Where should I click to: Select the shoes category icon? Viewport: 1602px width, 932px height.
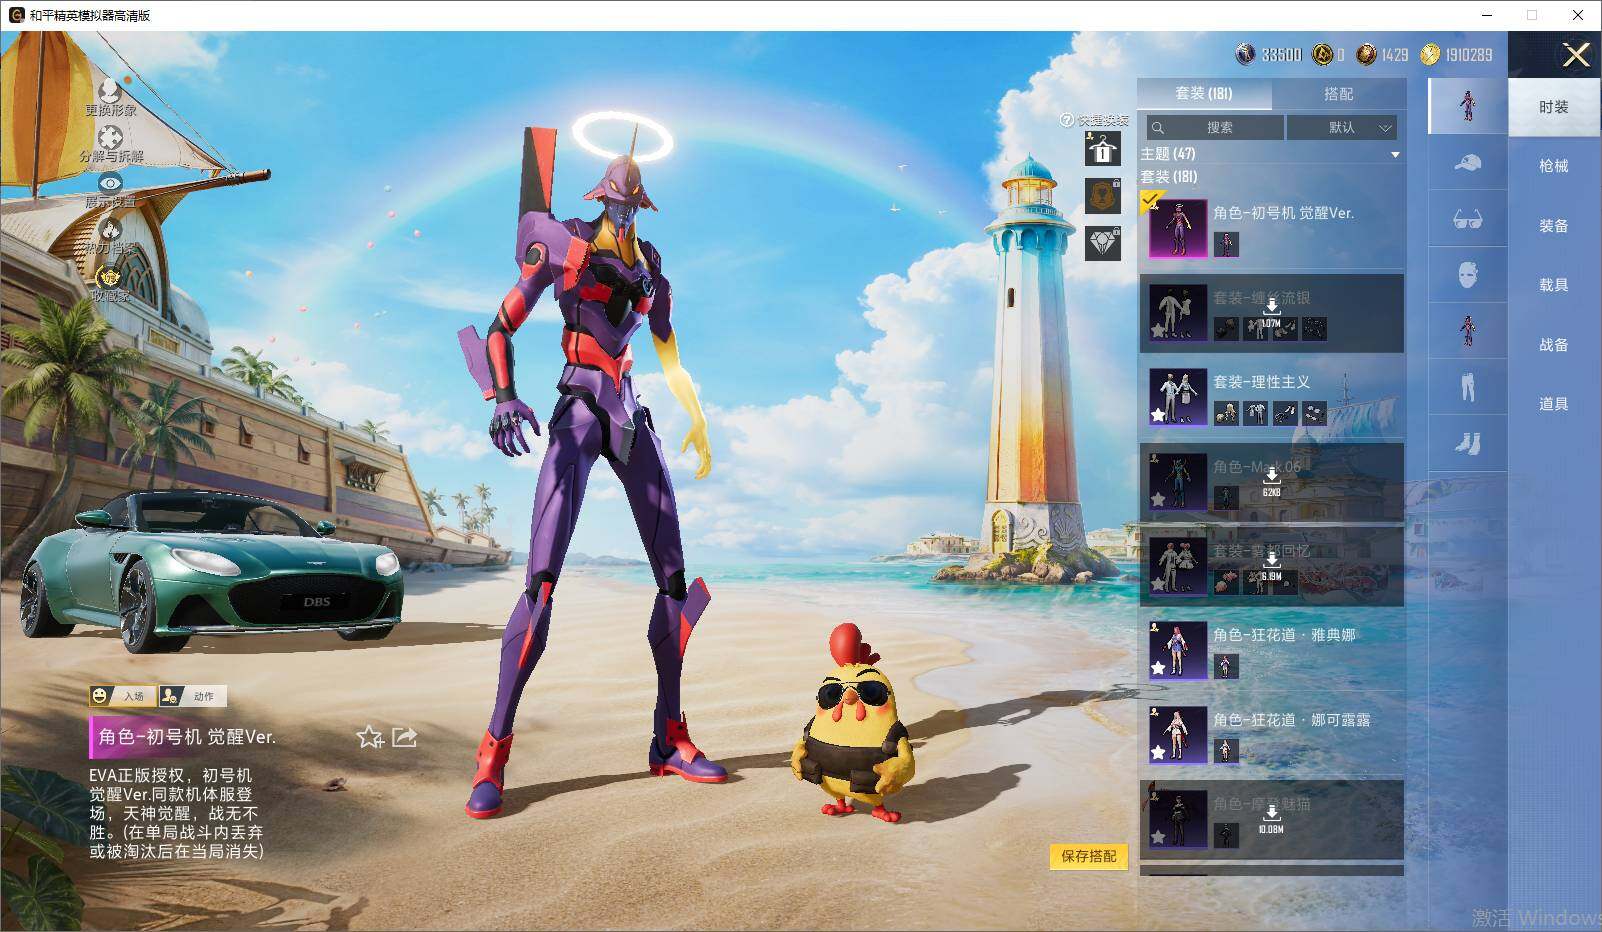[1468, 443]
